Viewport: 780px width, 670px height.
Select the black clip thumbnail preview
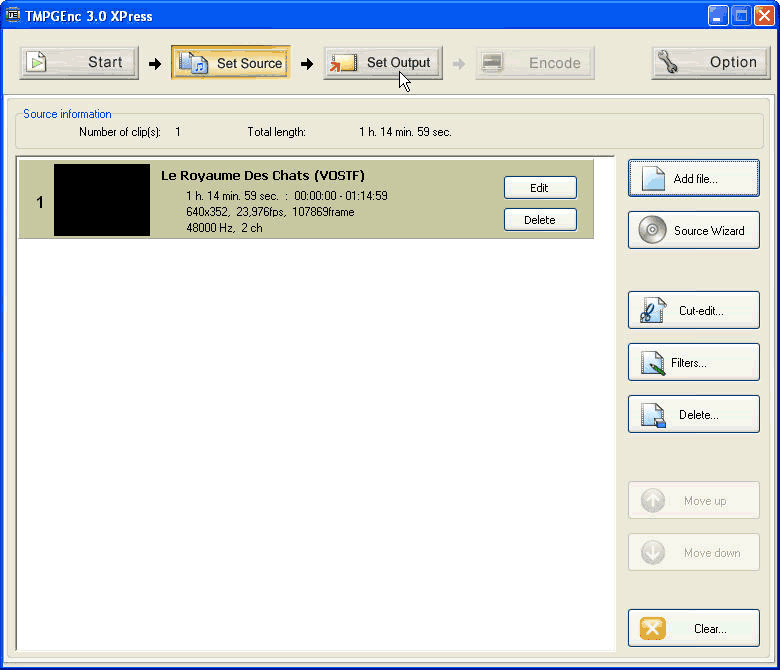click(x=102, y=200)
